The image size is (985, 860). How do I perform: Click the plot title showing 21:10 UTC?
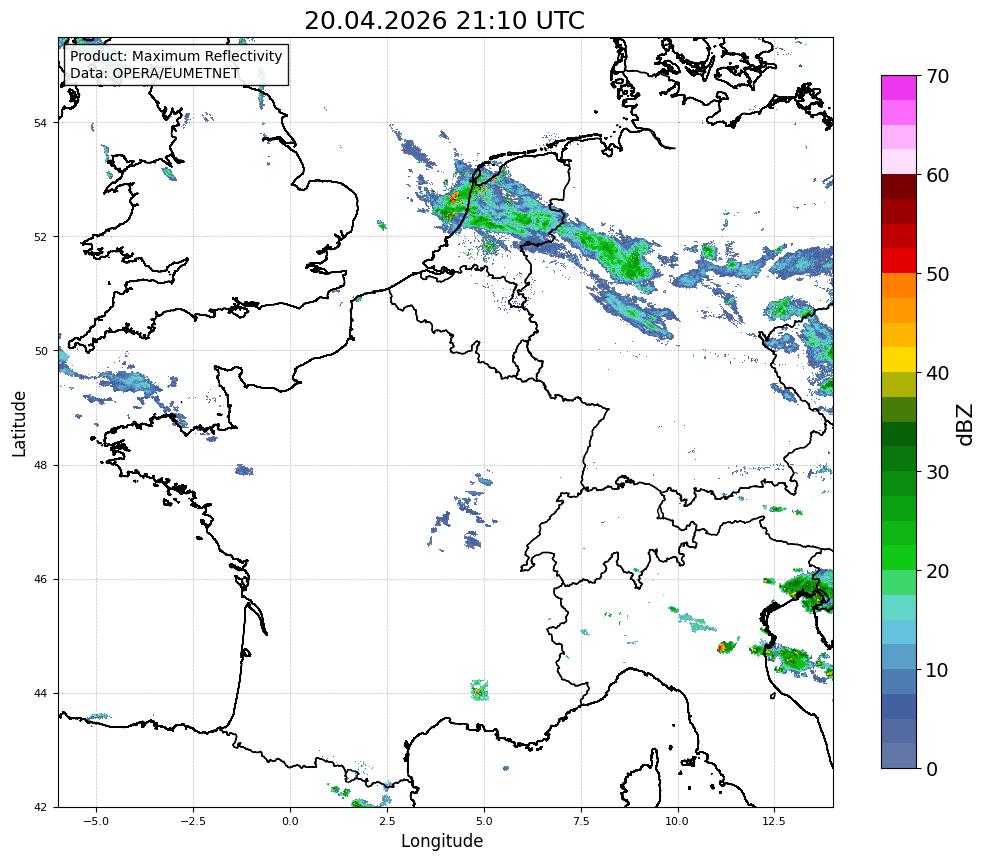(x=444, y=21)
